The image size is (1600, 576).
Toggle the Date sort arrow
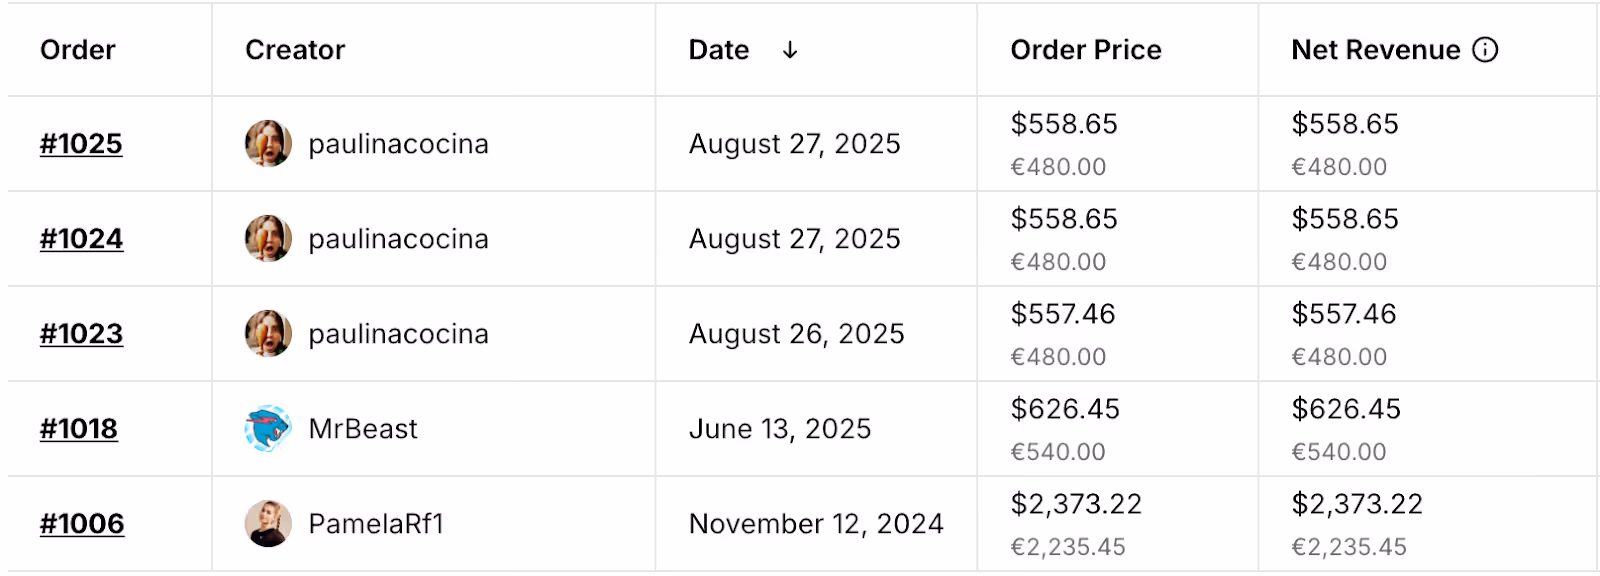click(x=790, y=50)
